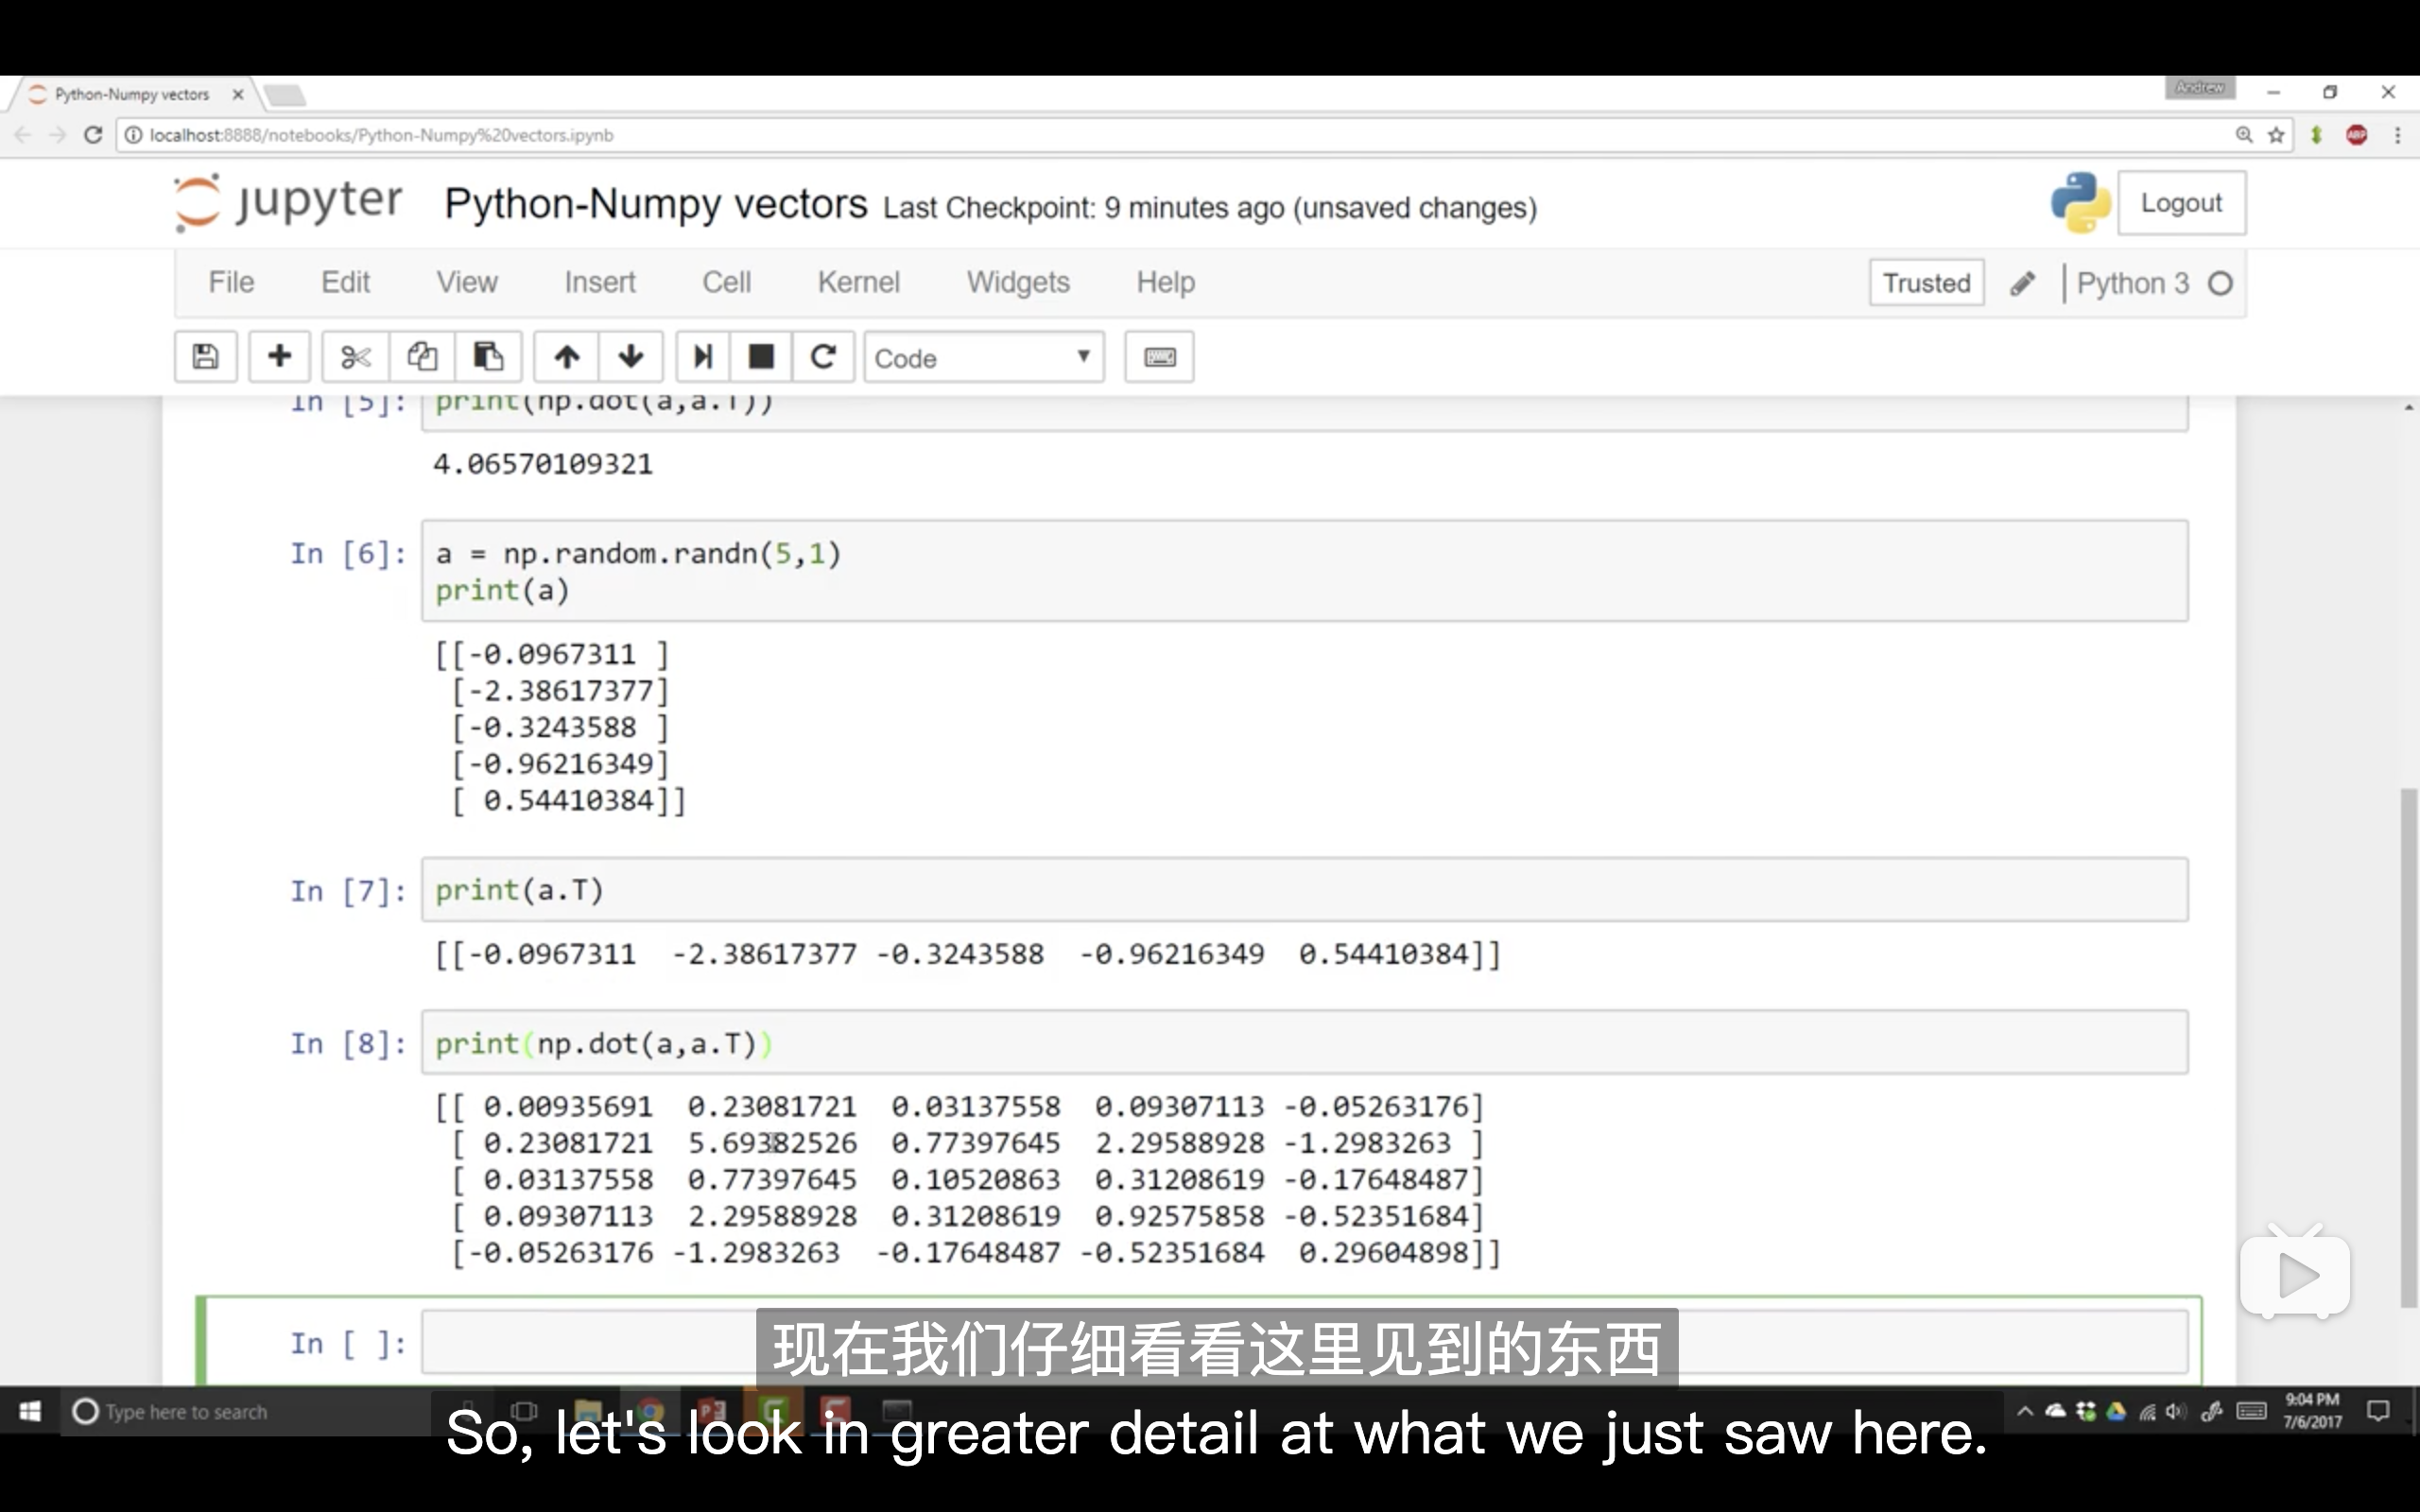Copy selected cells icon

pos(422,357)
